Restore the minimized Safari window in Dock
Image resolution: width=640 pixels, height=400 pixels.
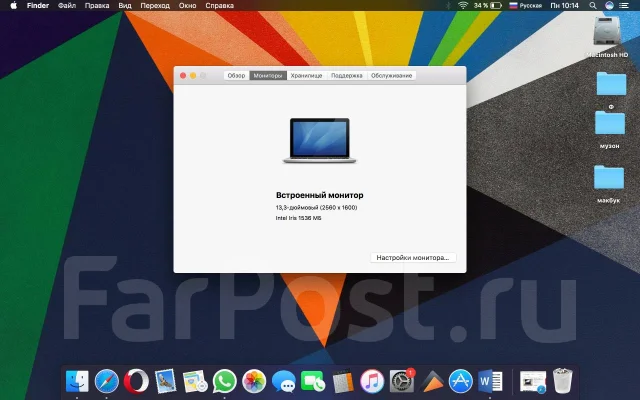click(x=533, y=382)
